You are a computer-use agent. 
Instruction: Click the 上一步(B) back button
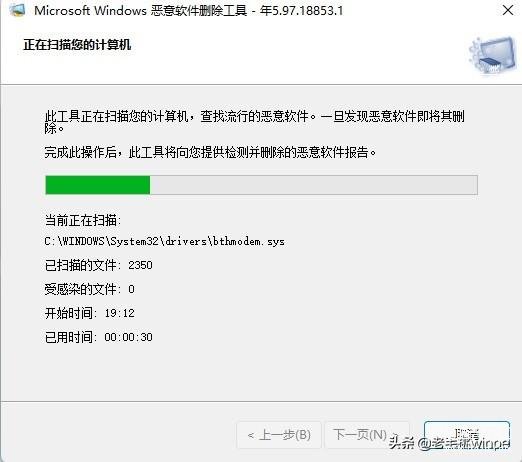pos(279,435)
